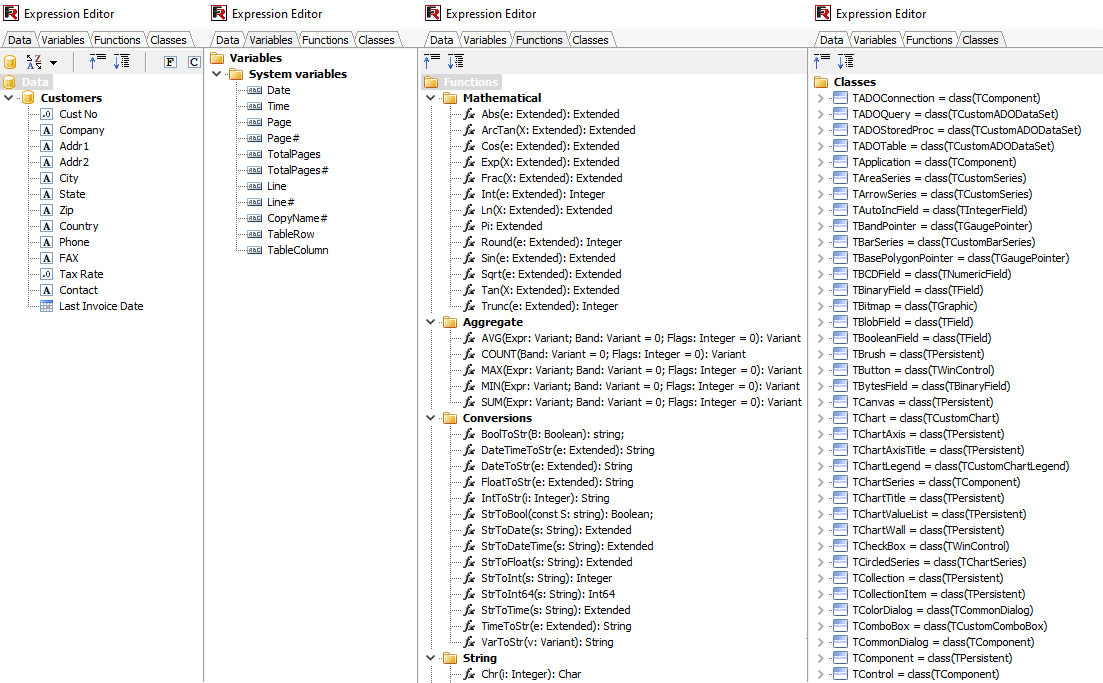
Task: Select the CopyName# system variable
Action: [x=298, y=218]
